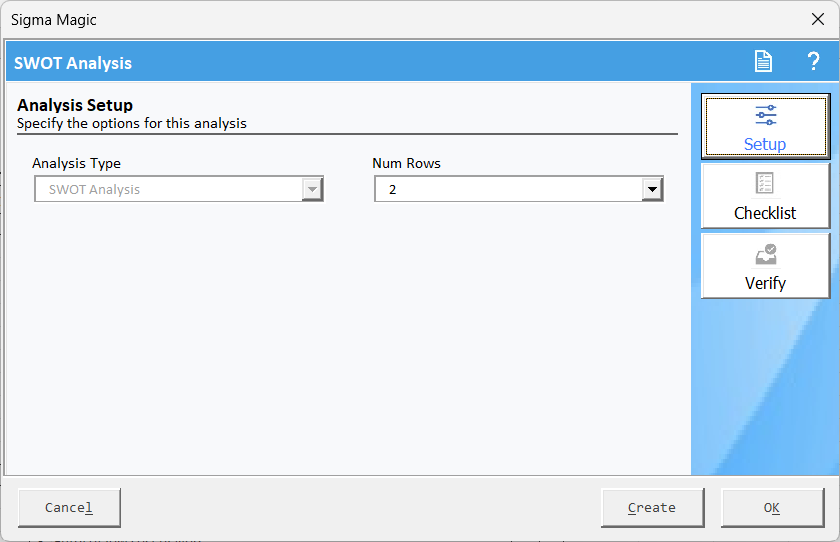The height and width of the screenshot is (542, 840).
Task: Open help via the question mark icon
Action: point(813,61)
